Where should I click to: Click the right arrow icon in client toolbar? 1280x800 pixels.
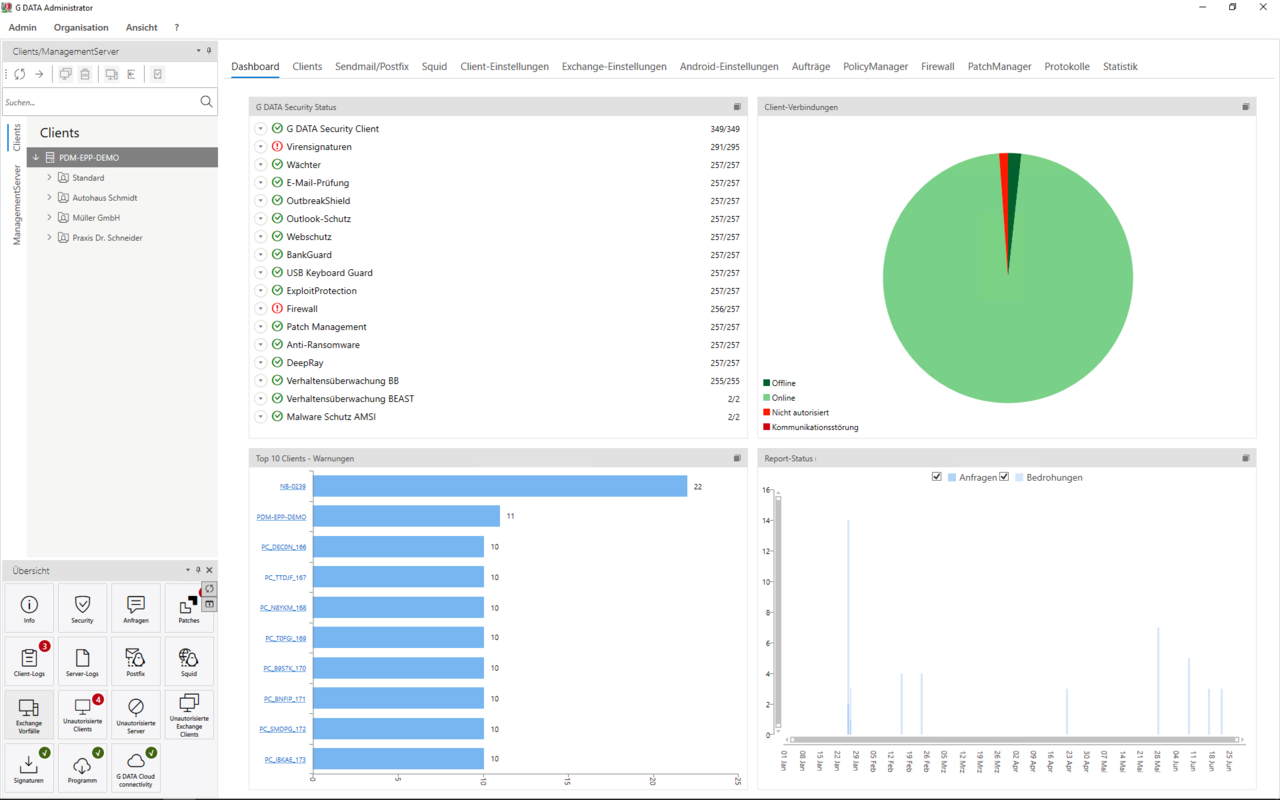point(39,74)
